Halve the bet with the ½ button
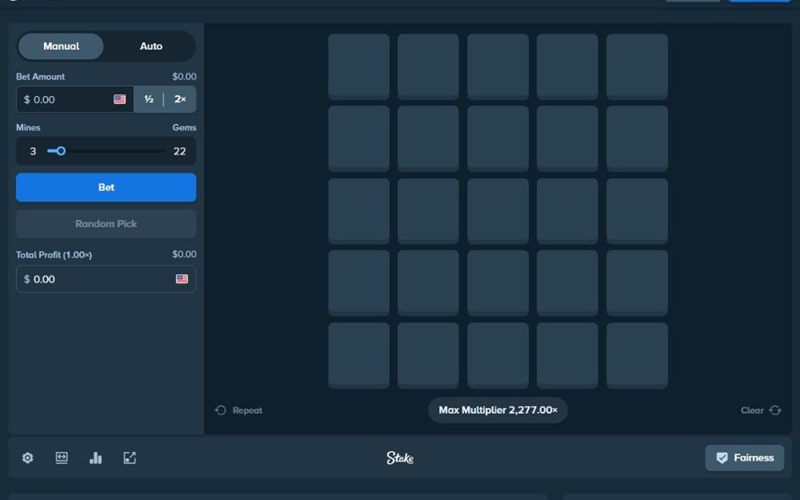The image size is (800, 500). click(x=148, y=99)
